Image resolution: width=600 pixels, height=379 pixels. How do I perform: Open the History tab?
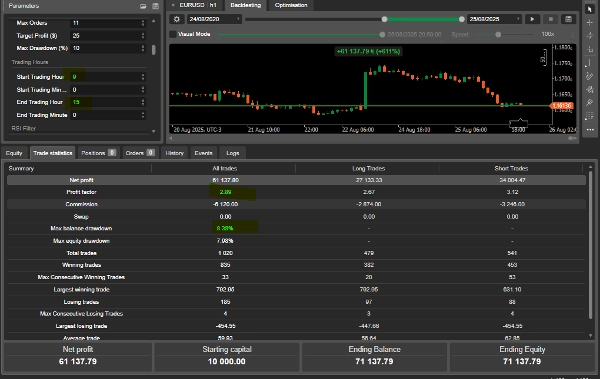click(174, 153)
